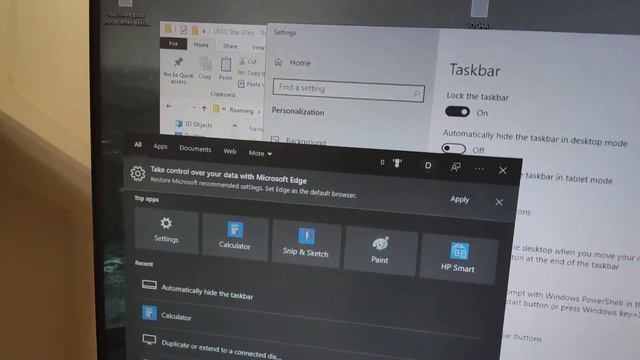Click Back arrow in File Explorer
This screenshot has height=360, width=640.
coord(169,107)
